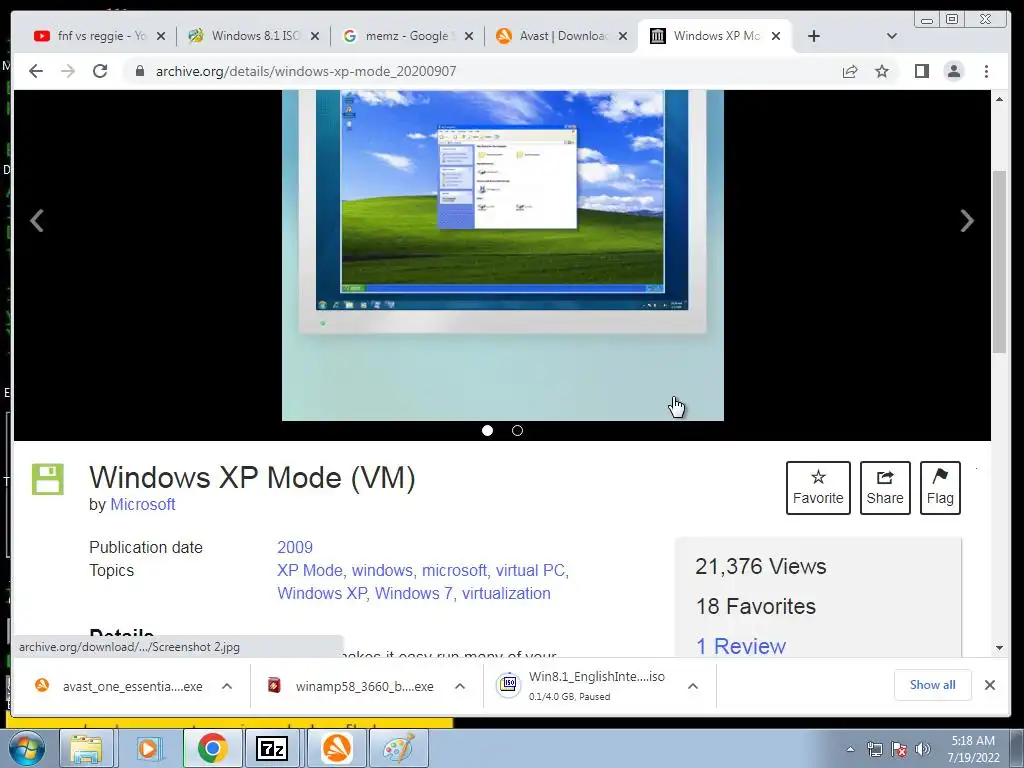Click the green floppy software icon
The height and width of the screenshot is (768, 1024).
click(x=48, y=479)
